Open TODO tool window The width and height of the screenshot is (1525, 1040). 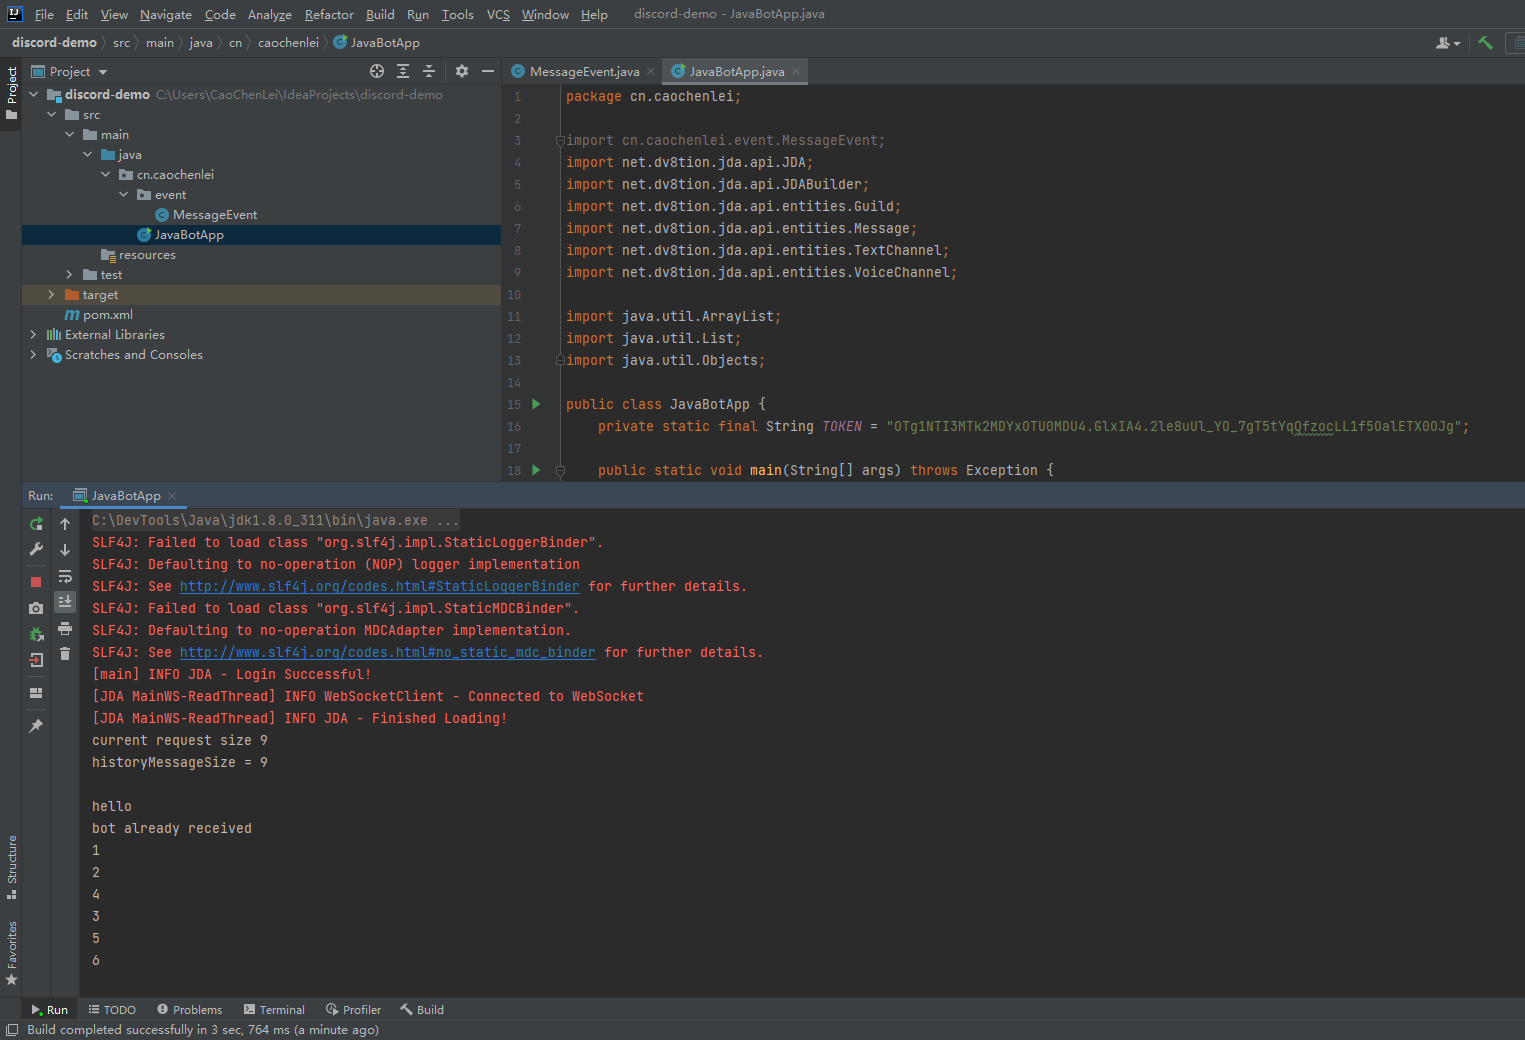pos(112,1009)
